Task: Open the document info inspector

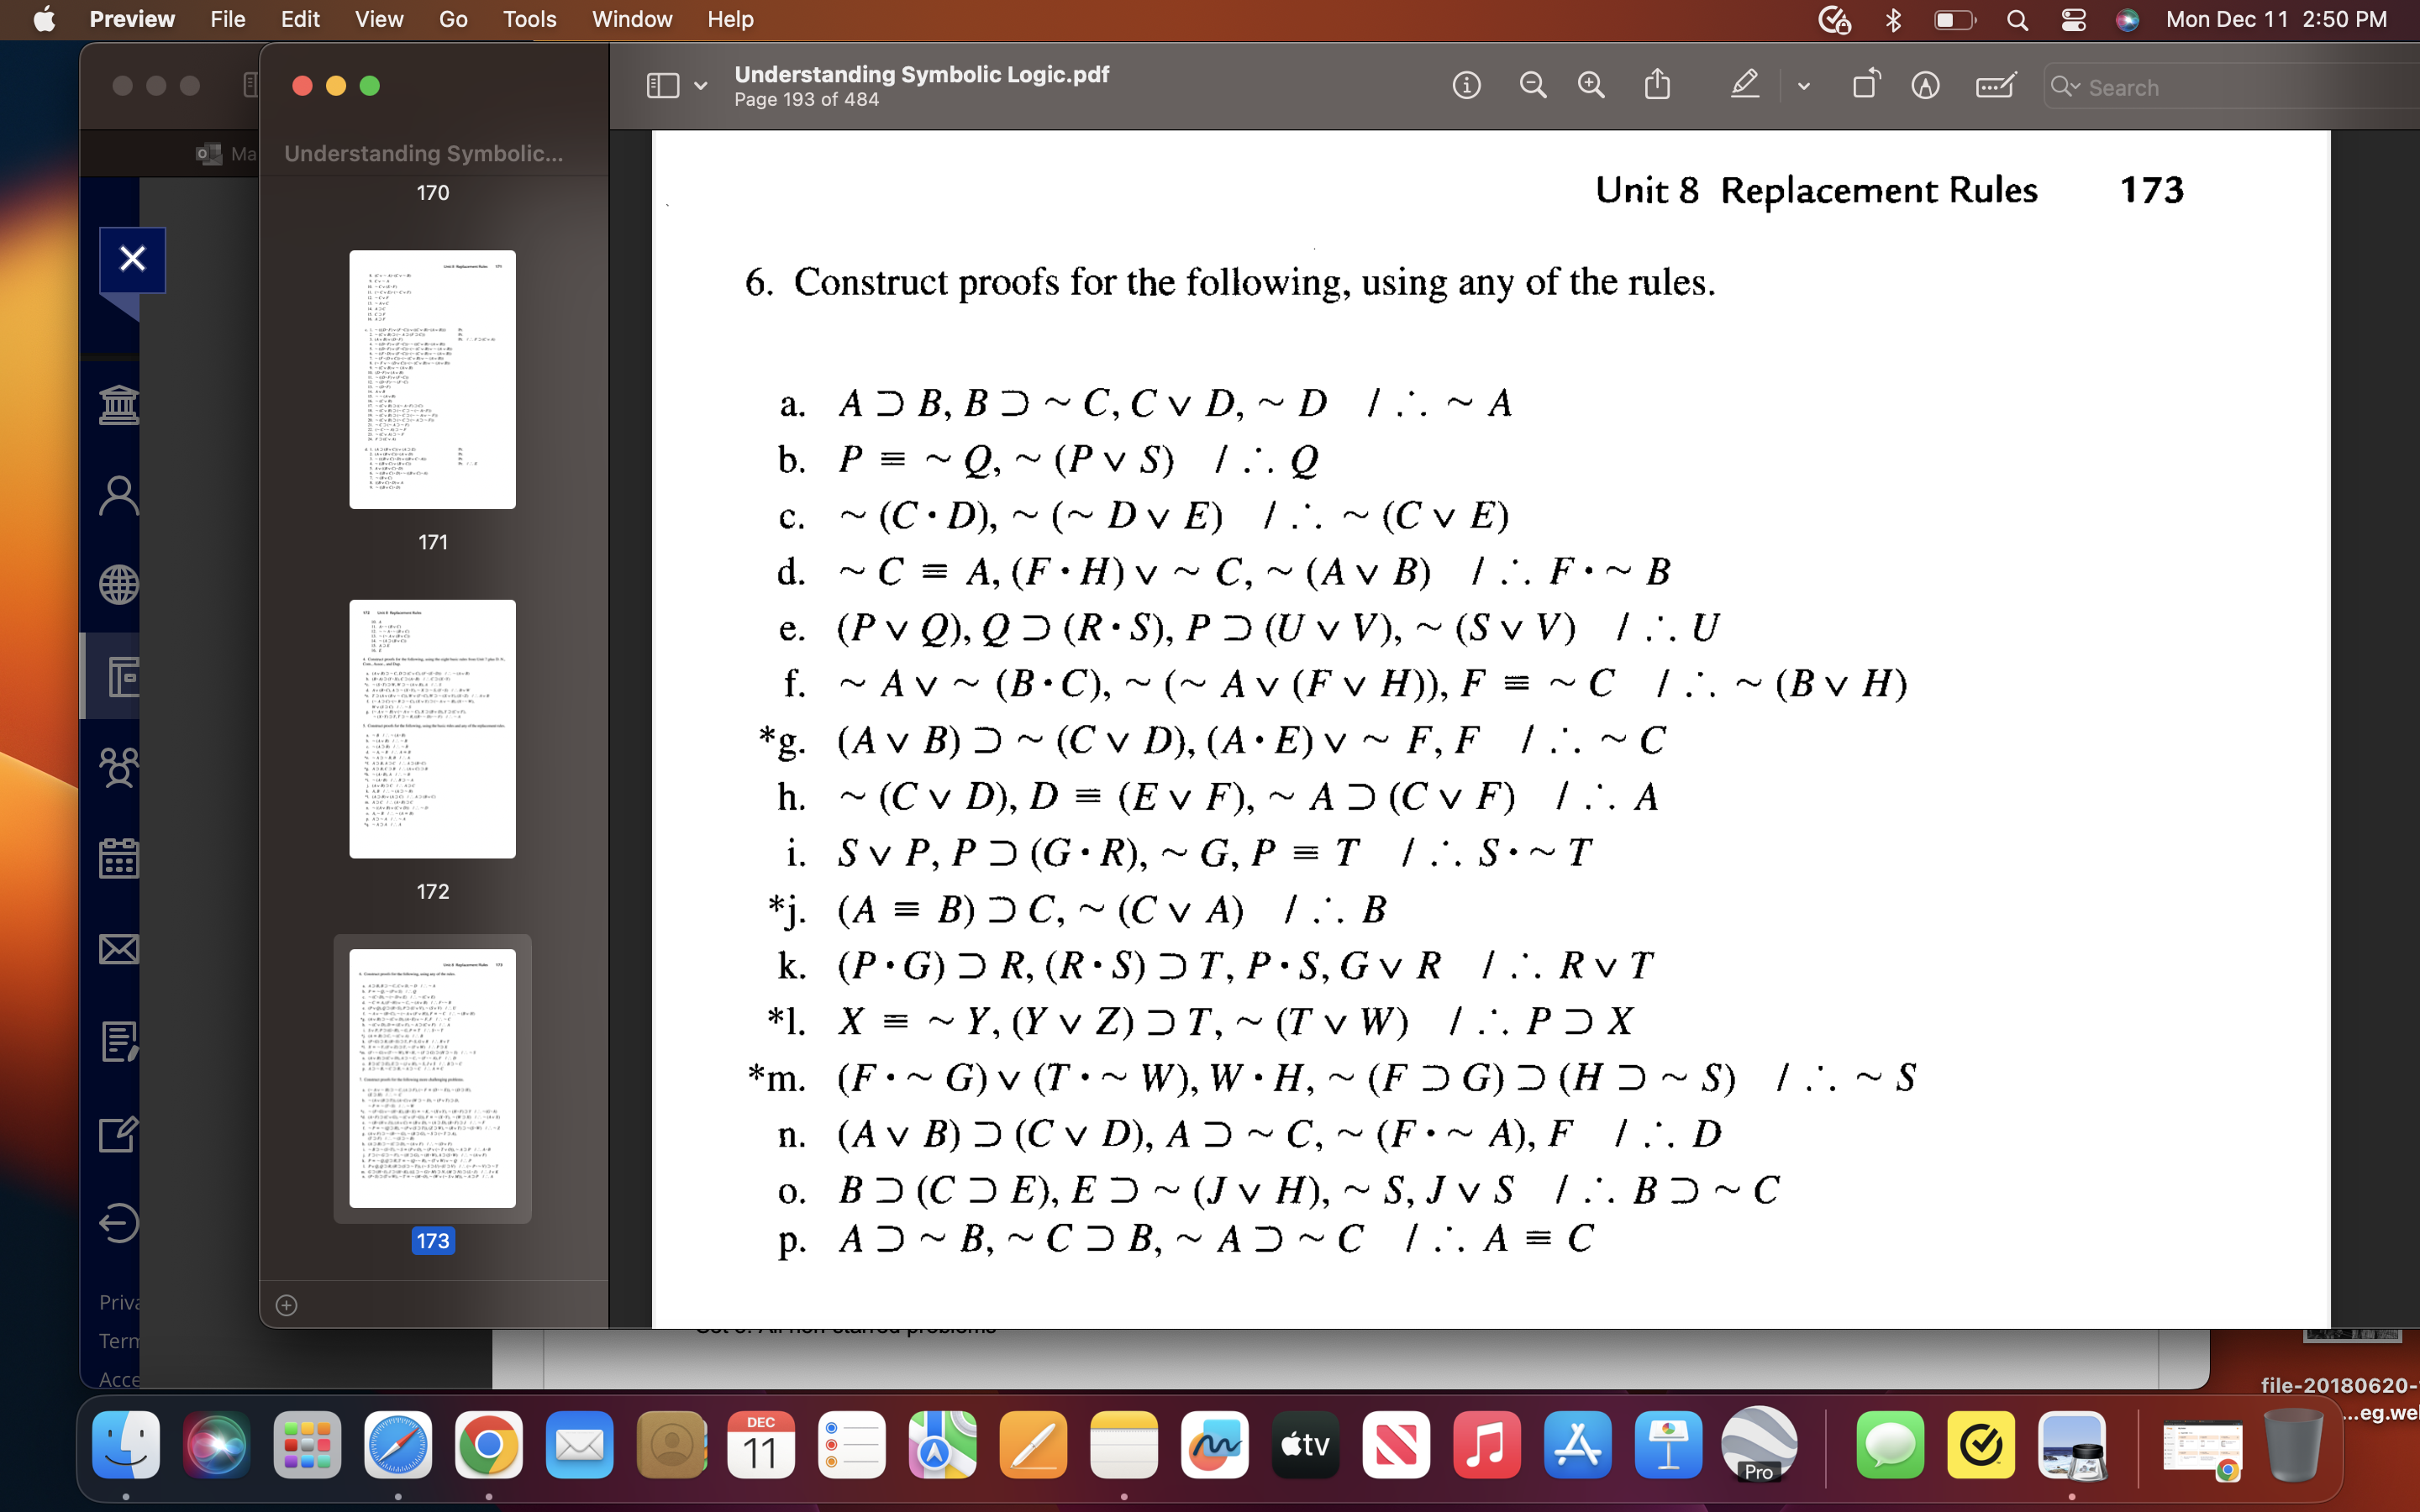Action: [1467, 85]
